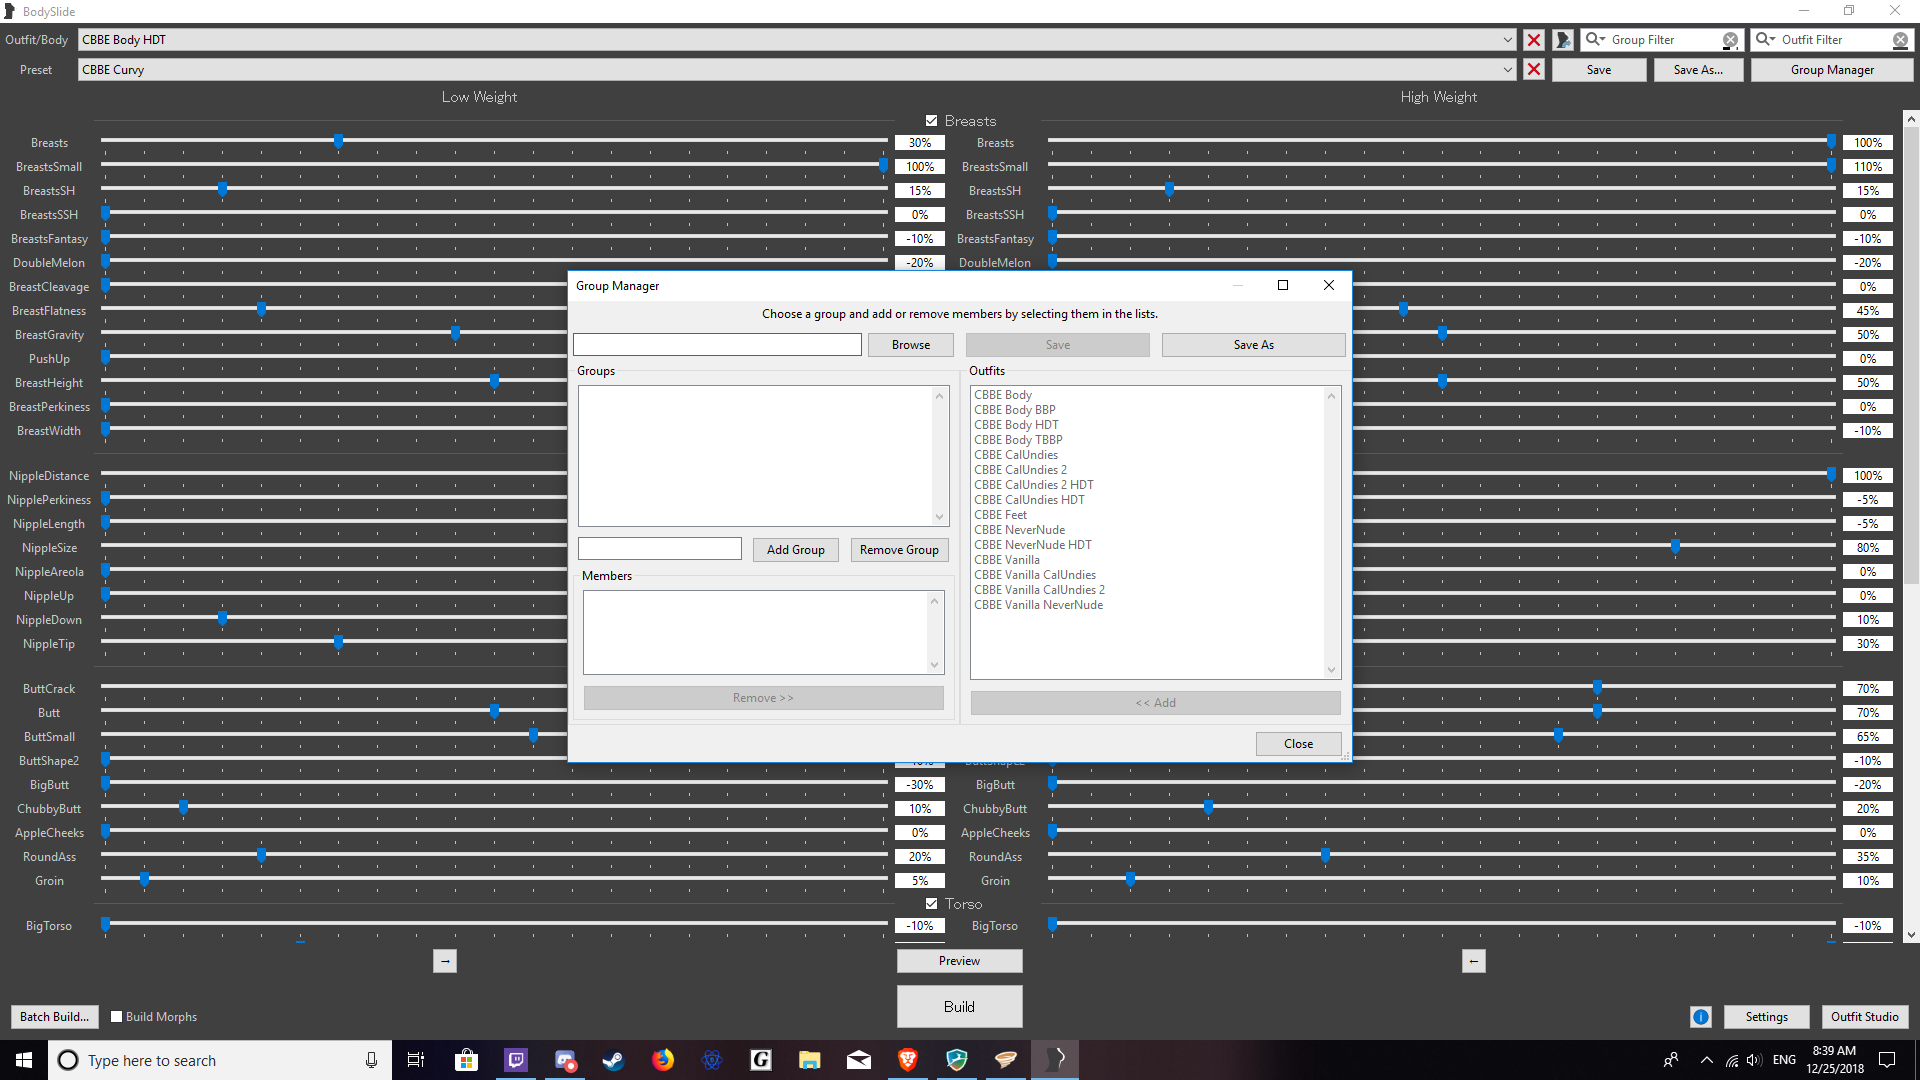This screenshot has width=1920, height=1080.
Task: Open the Settings button
Action: pos(1766,1017)
